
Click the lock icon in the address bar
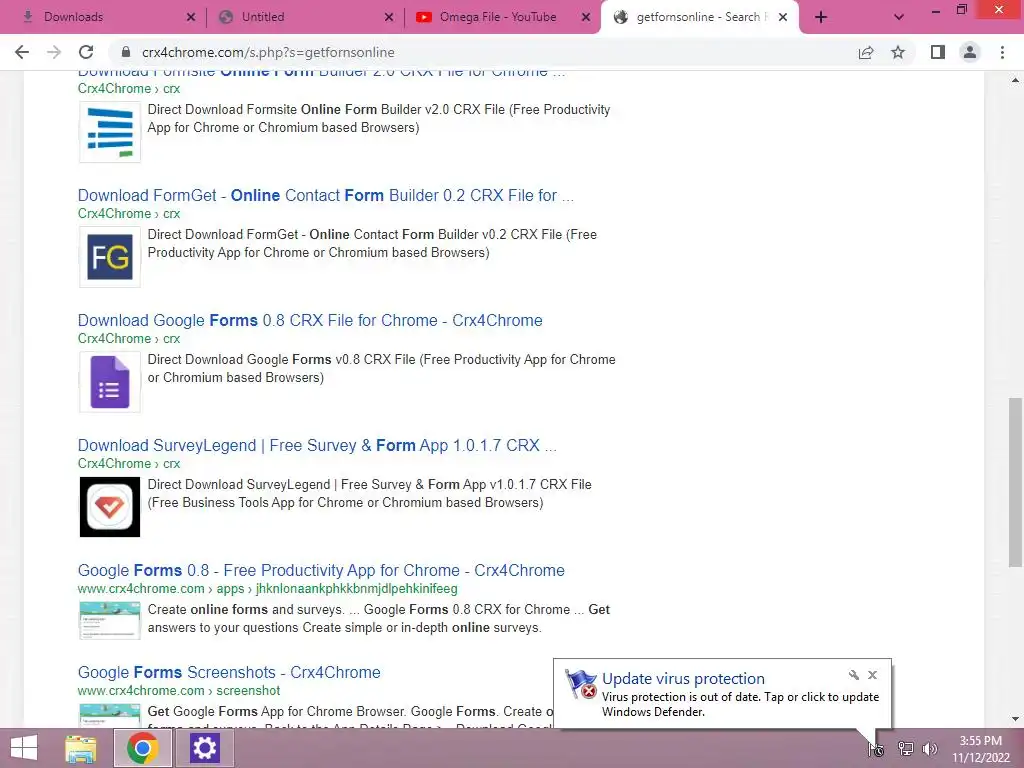(x=126, y=52)
